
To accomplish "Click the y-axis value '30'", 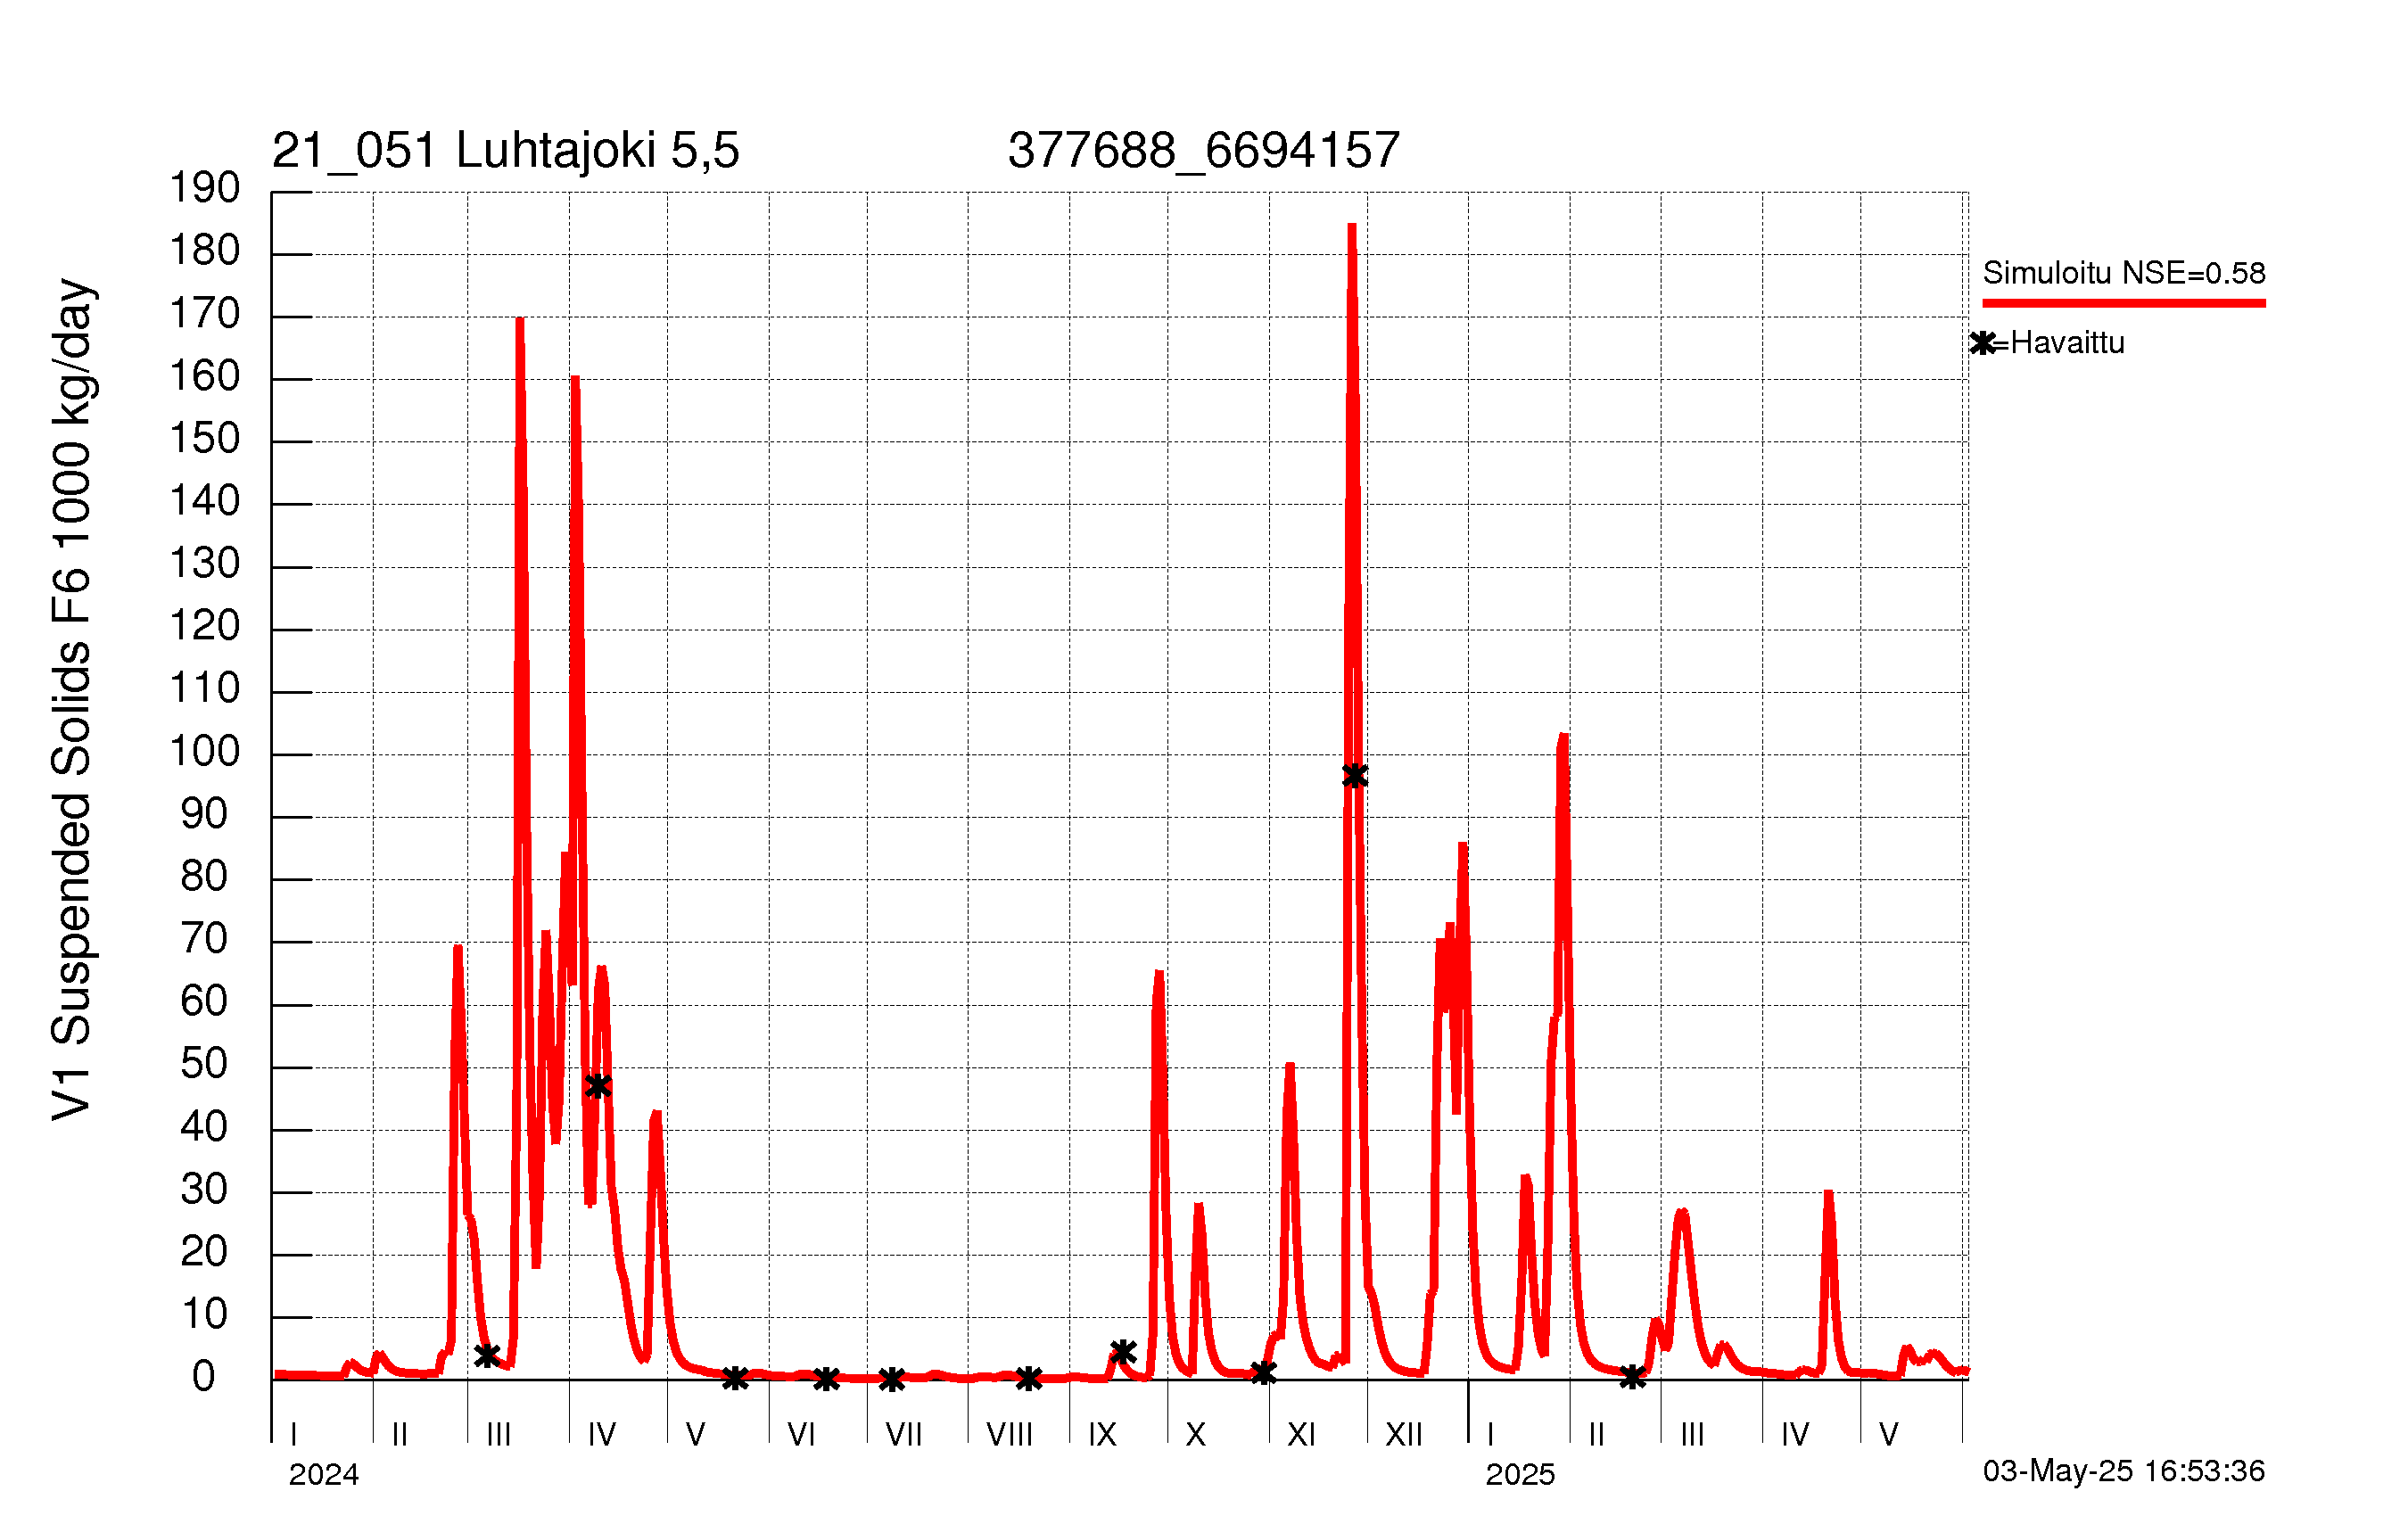I will [x=204, y=1190].
